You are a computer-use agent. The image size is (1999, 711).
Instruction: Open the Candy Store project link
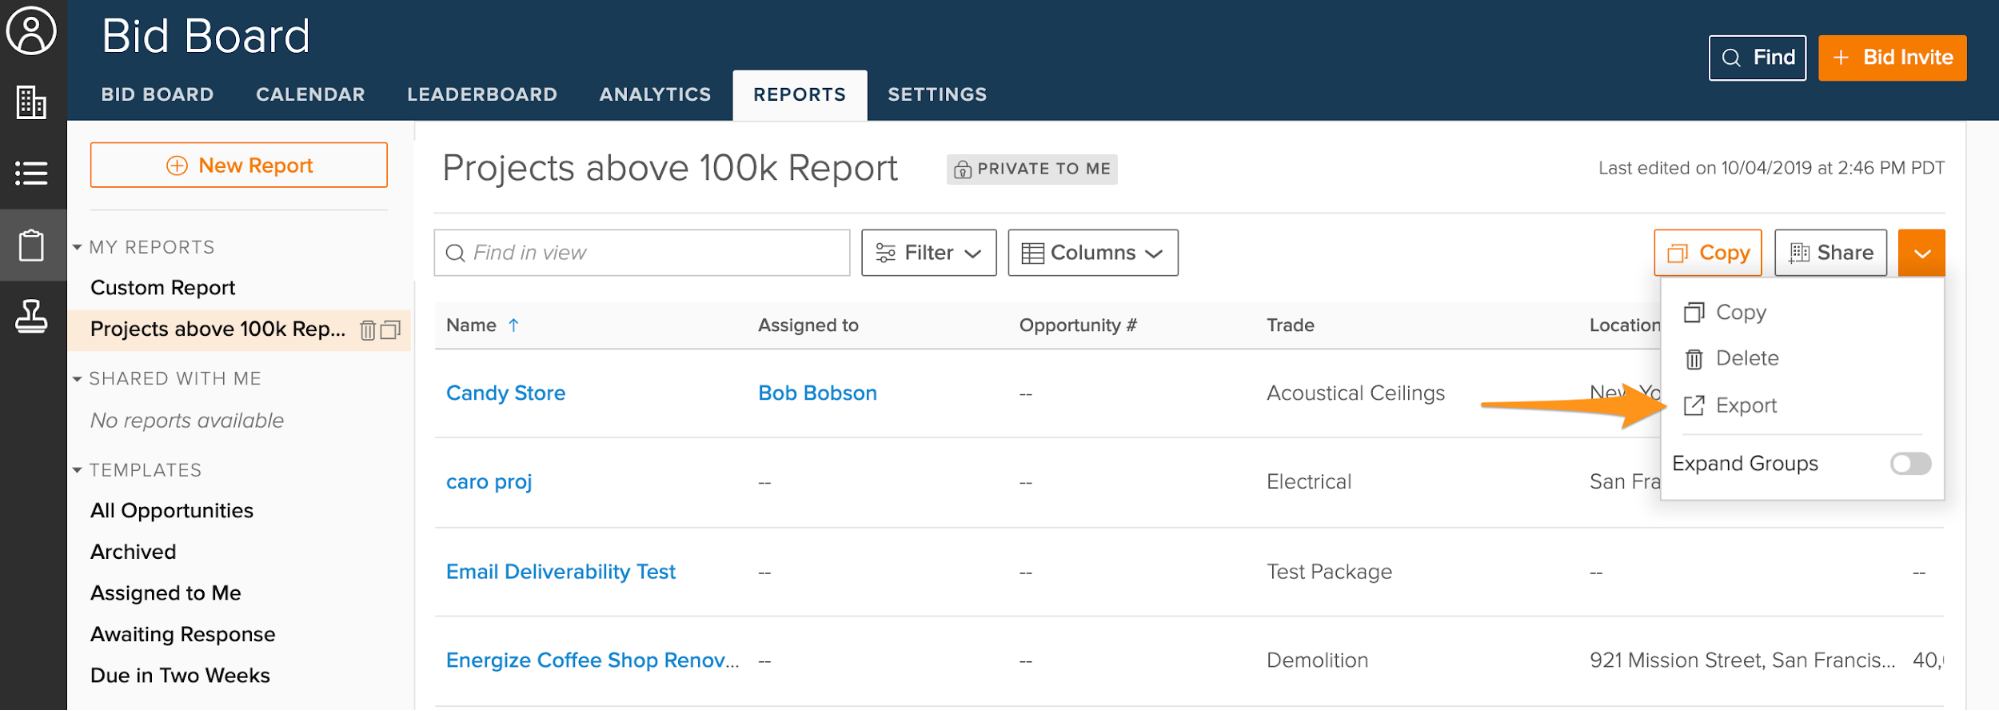point(505,393)
